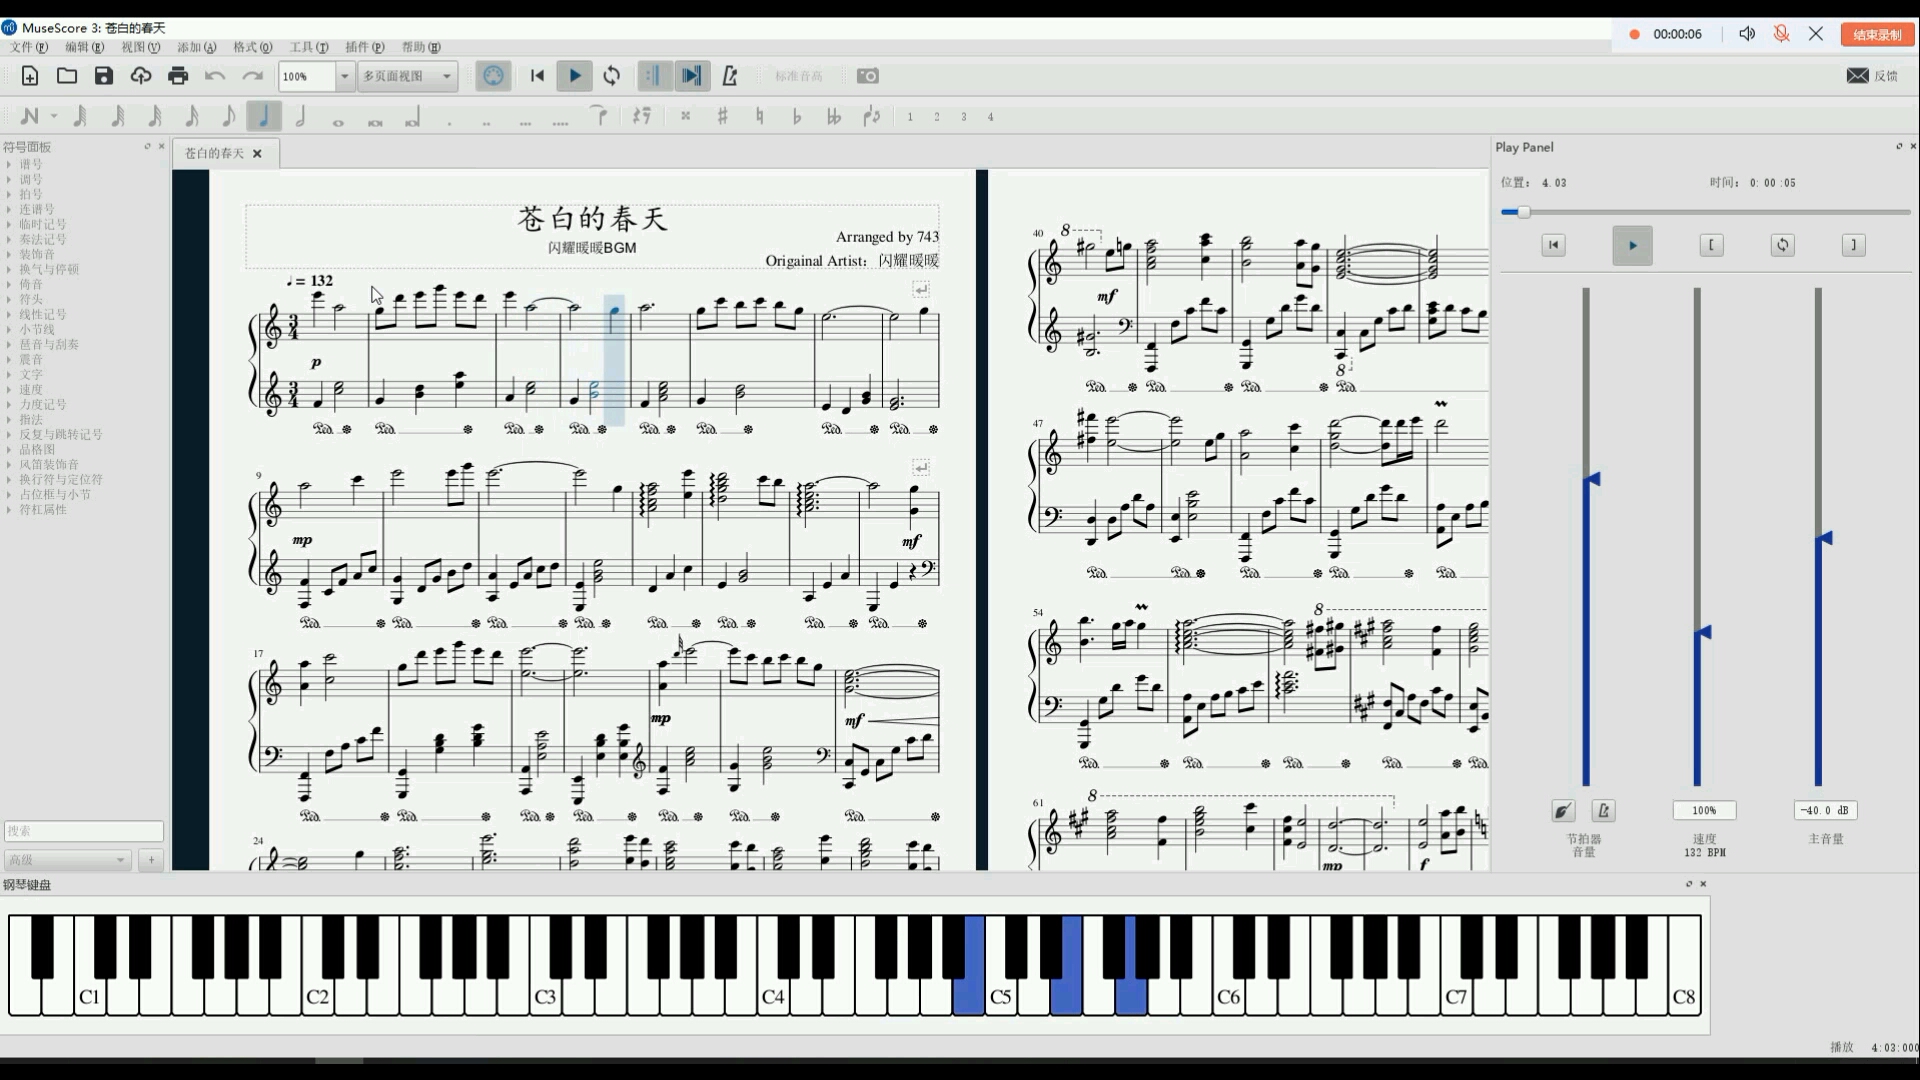The height and width of the screenshot is (1080, 1920).
Task: Redo the last undone action
Action: [x=253, y=76]
